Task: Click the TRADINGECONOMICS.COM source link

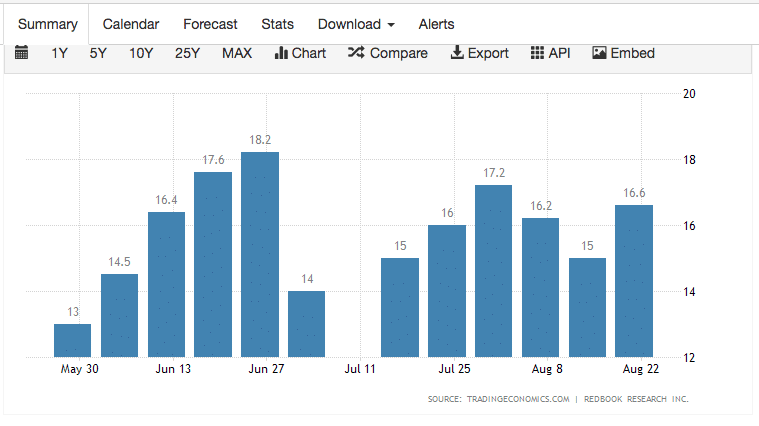Action: (517, 399)
